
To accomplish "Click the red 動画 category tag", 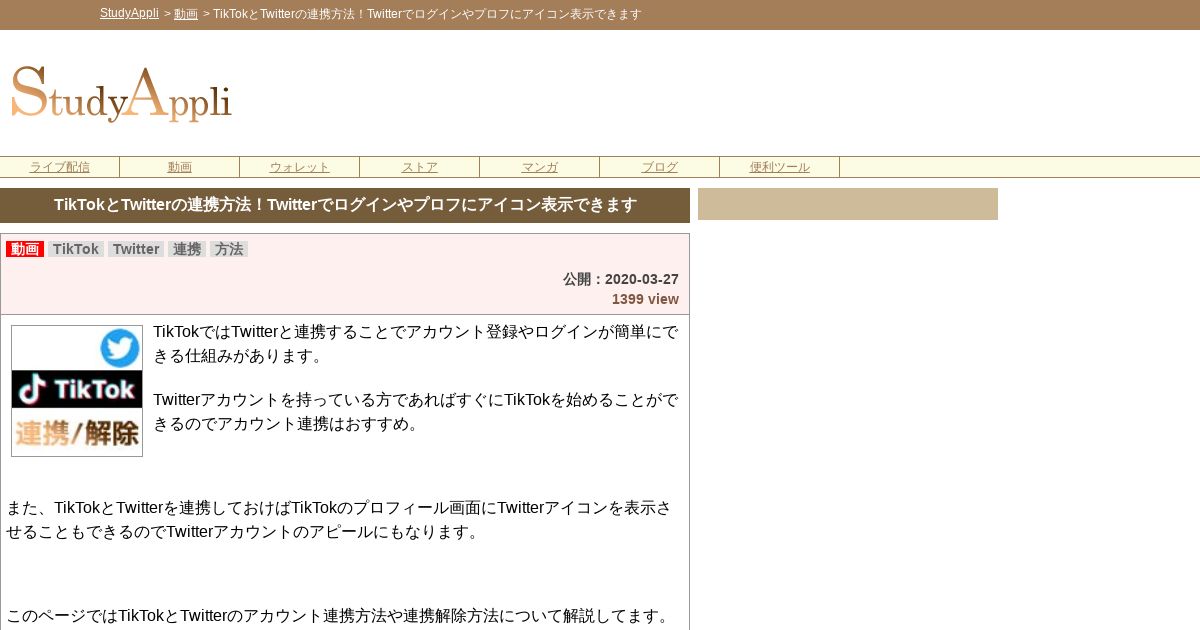I will [25, 249].
